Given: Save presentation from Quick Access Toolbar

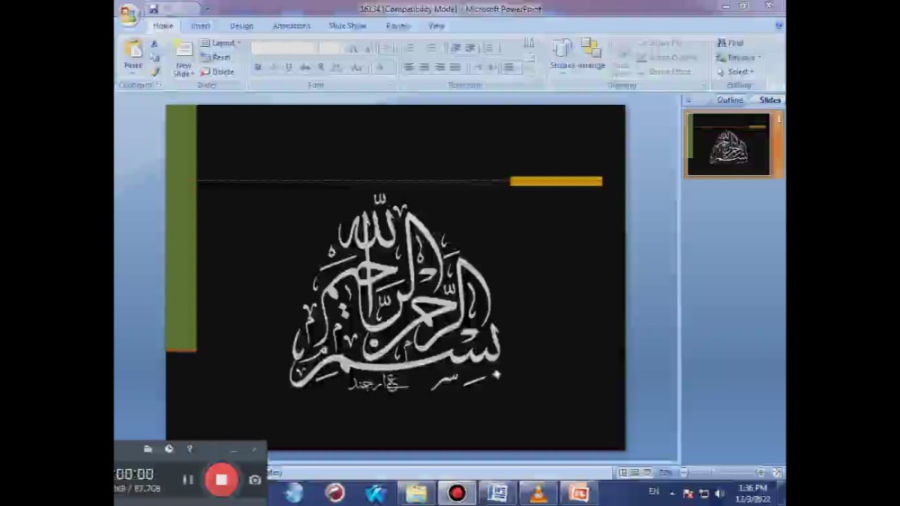Looking at the screenshot, I should [x=153, y=9].
